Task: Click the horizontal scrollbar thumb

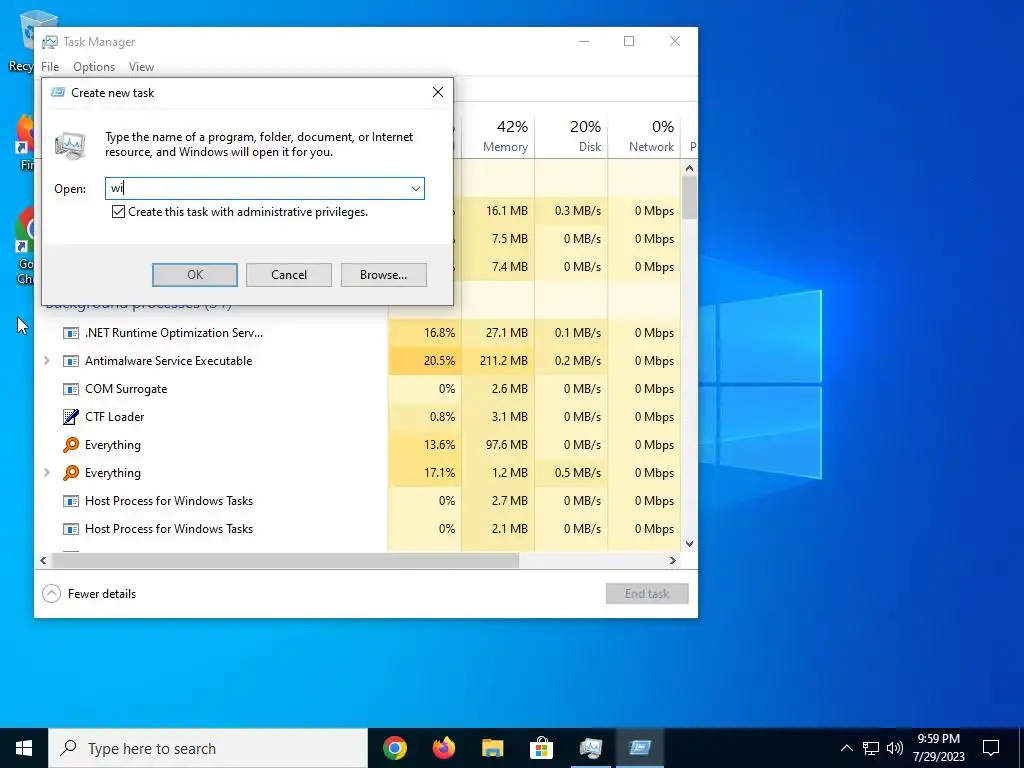Action: [285, 560]
